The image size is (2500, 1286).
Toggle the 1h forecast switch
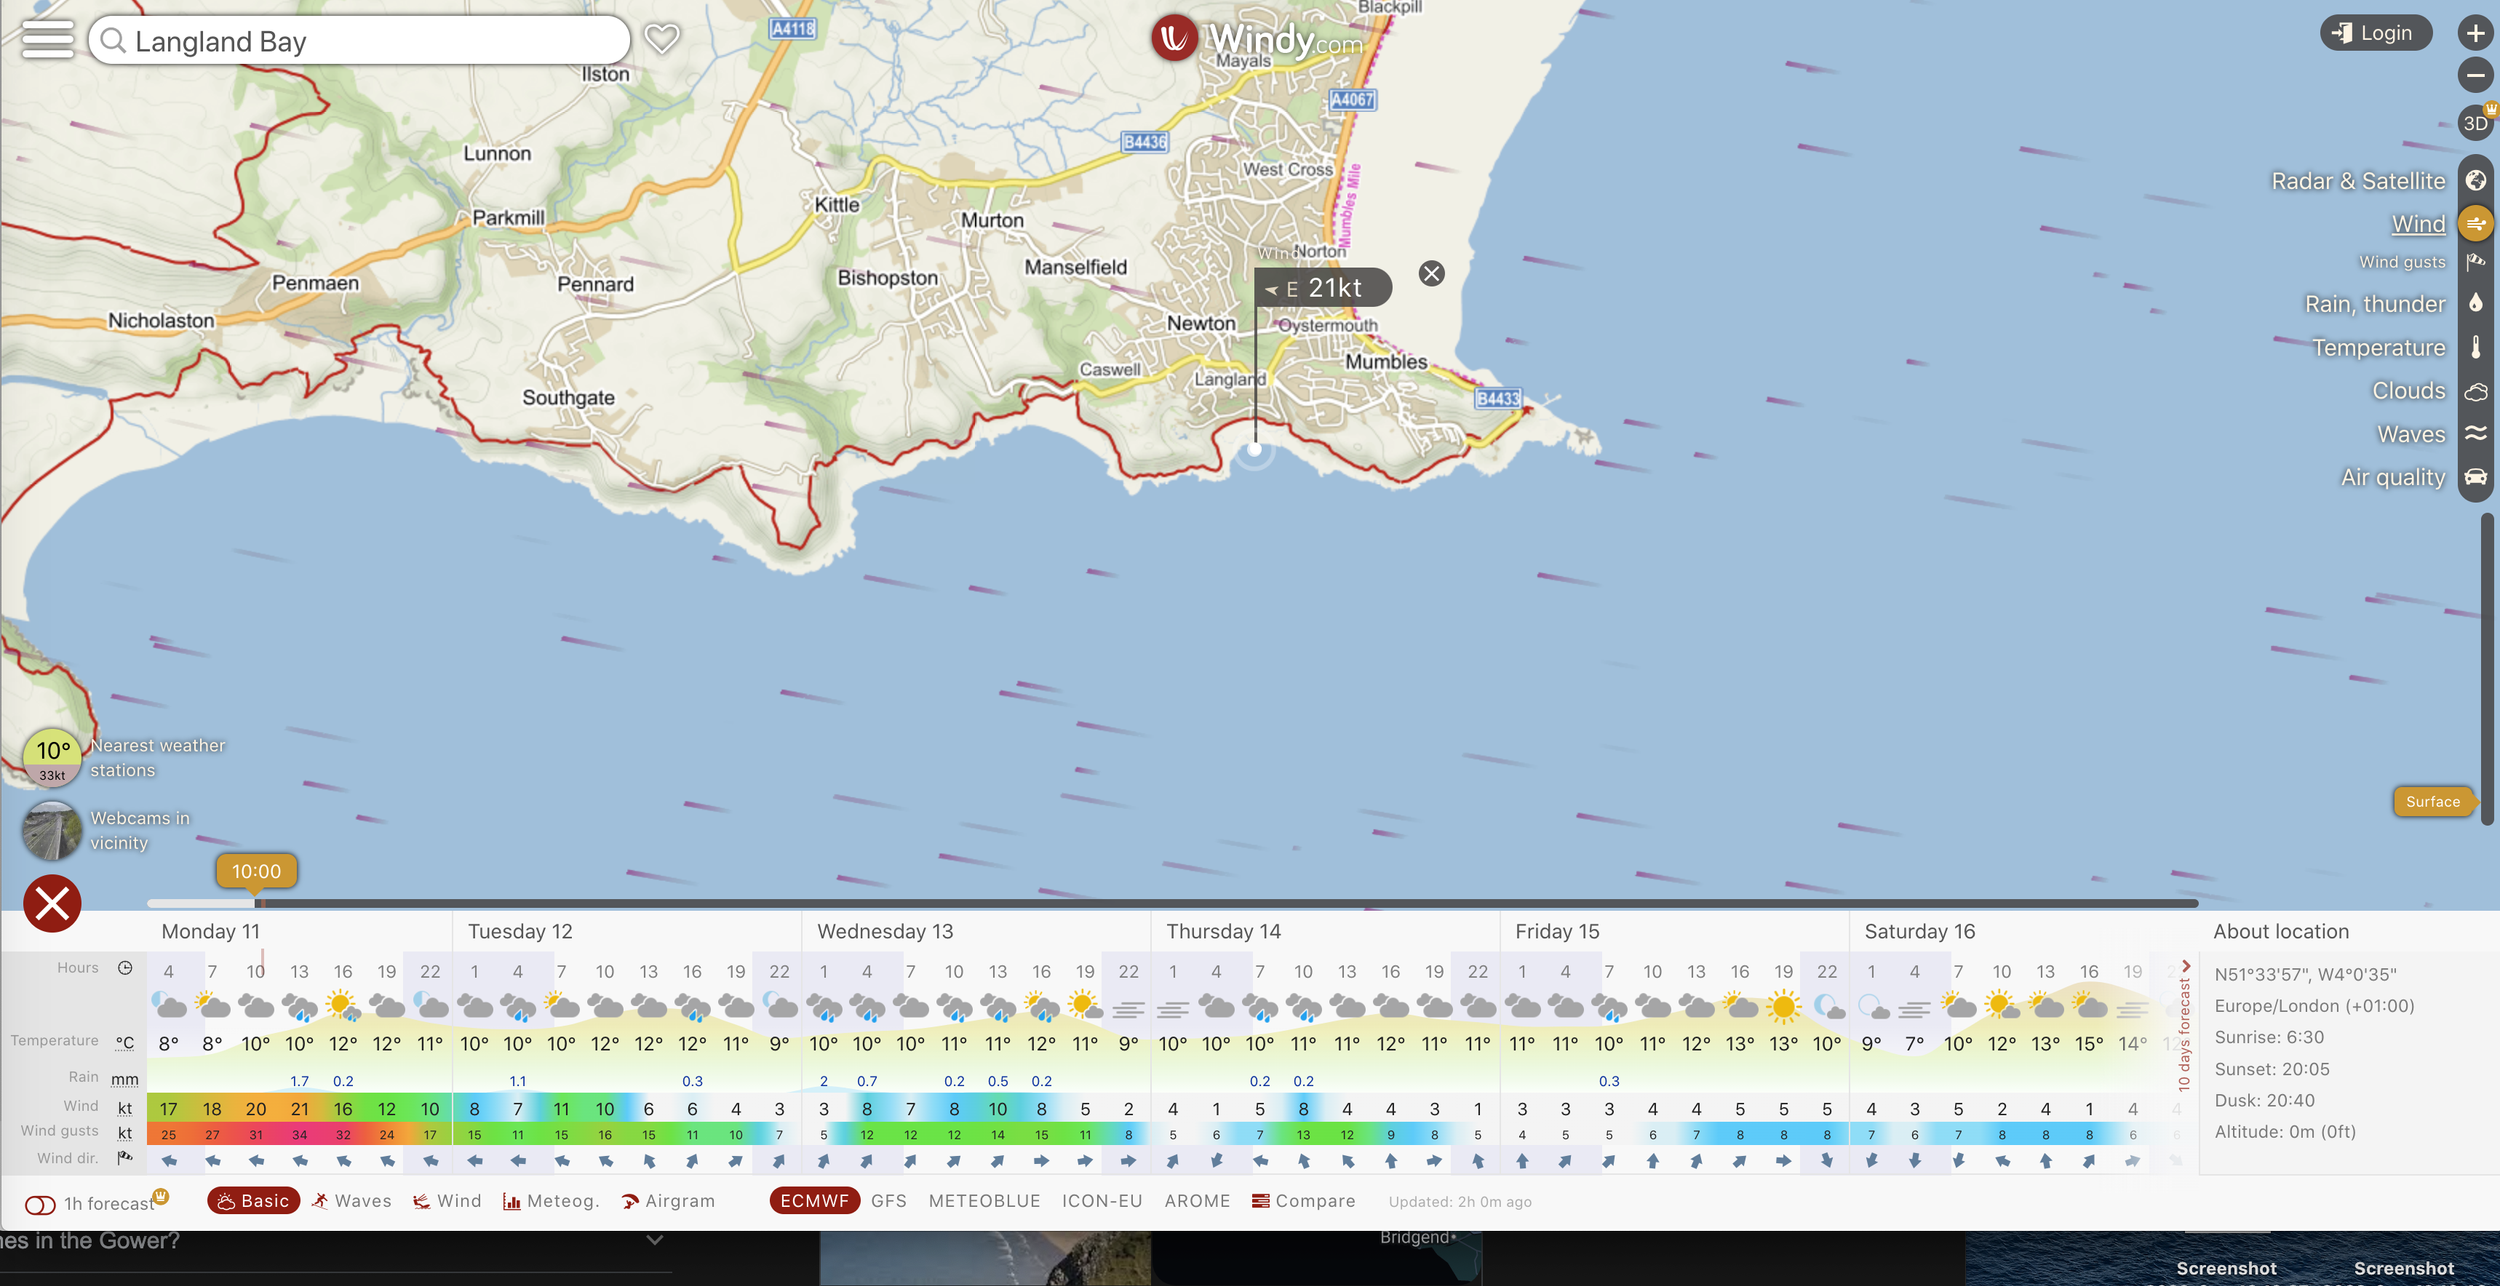coord(40,1204)
